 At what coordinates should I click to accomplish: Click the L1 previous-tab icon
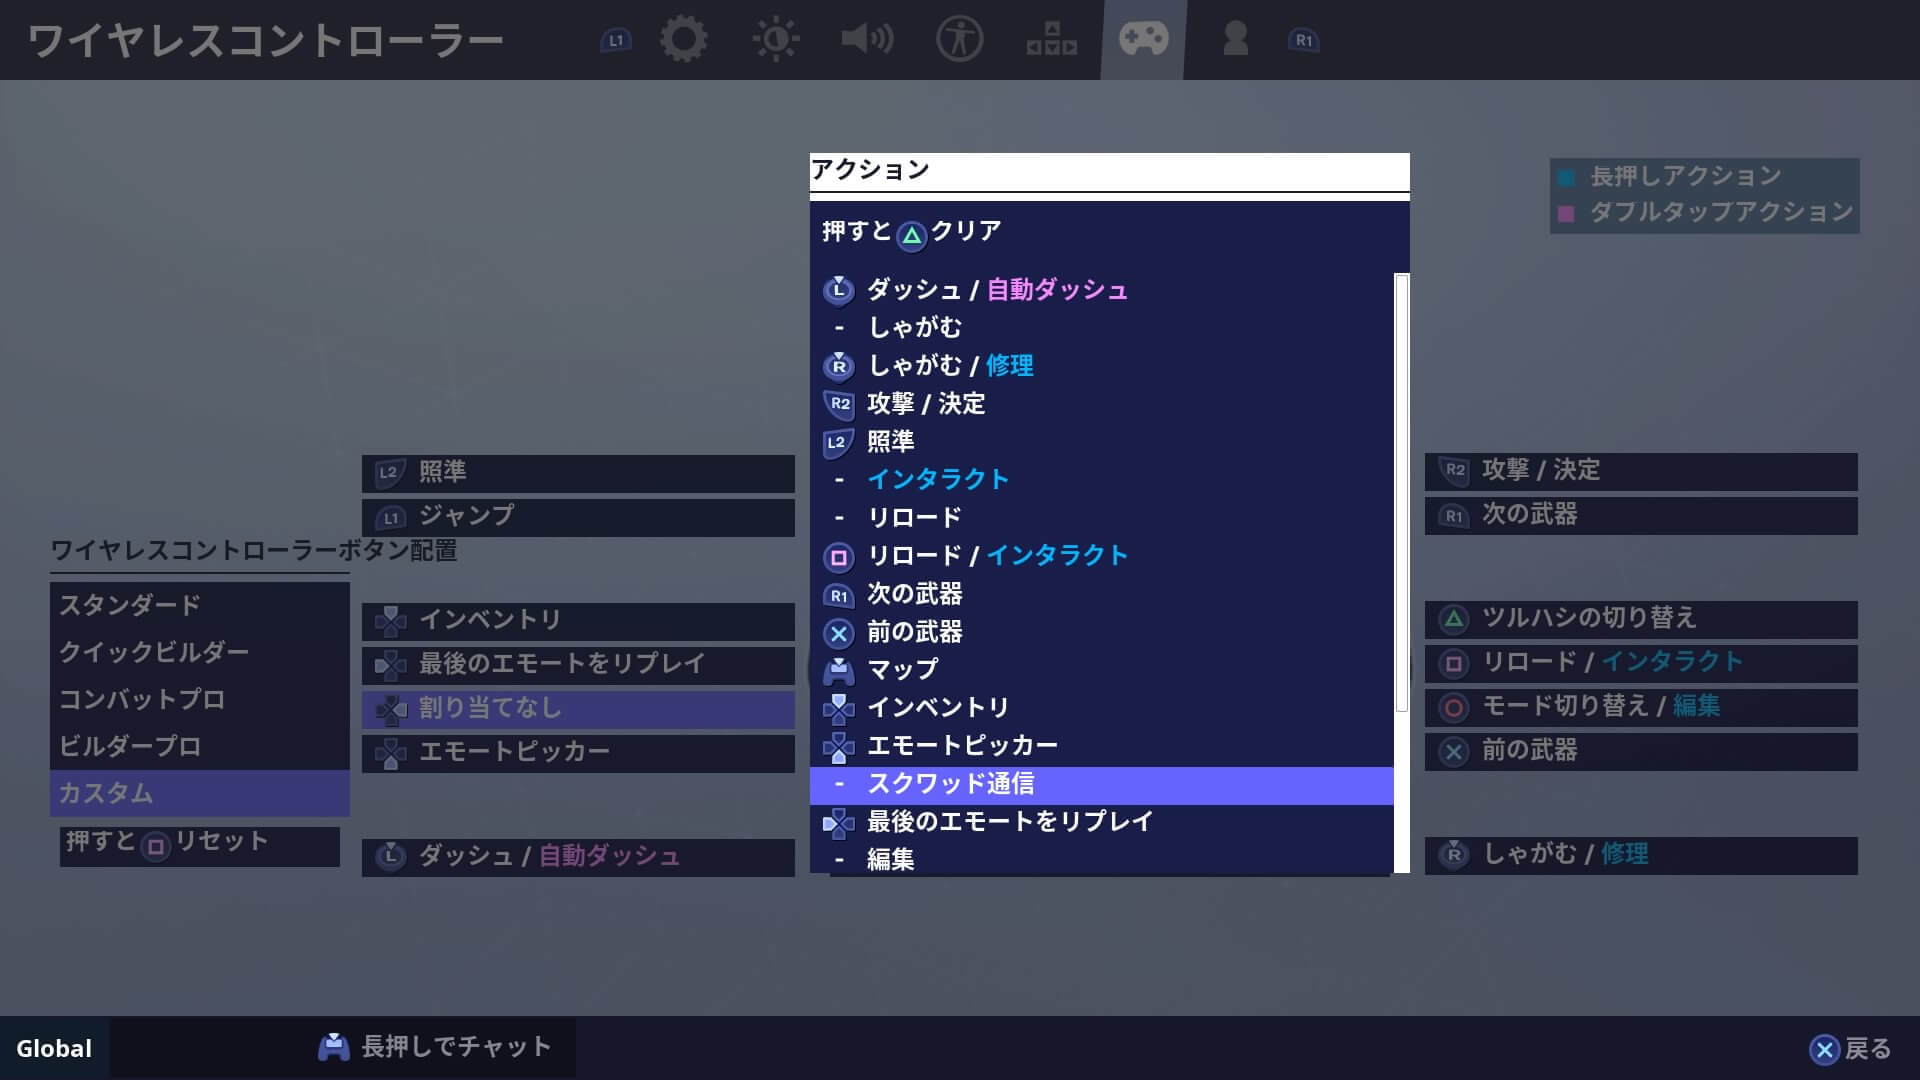pos(615,41)
